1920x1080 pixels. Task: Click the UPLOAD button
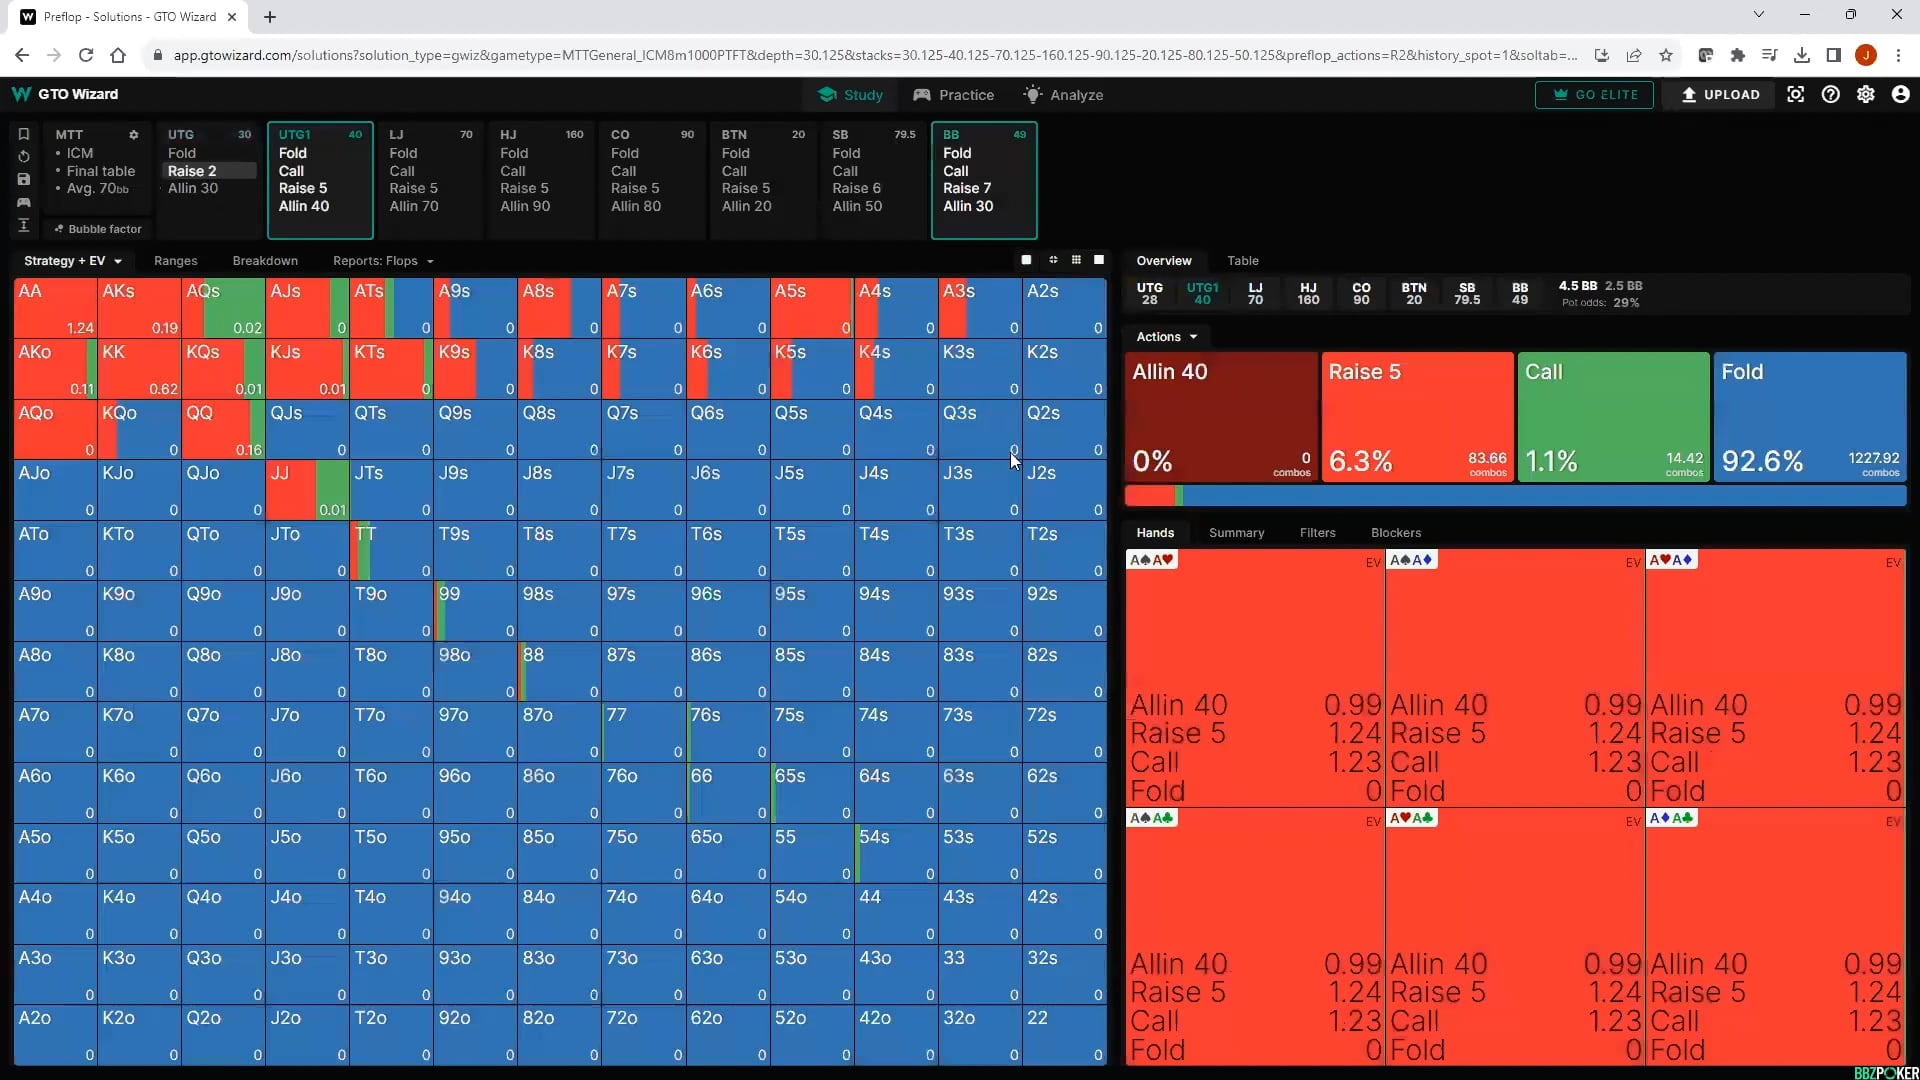pos(1720,95)
